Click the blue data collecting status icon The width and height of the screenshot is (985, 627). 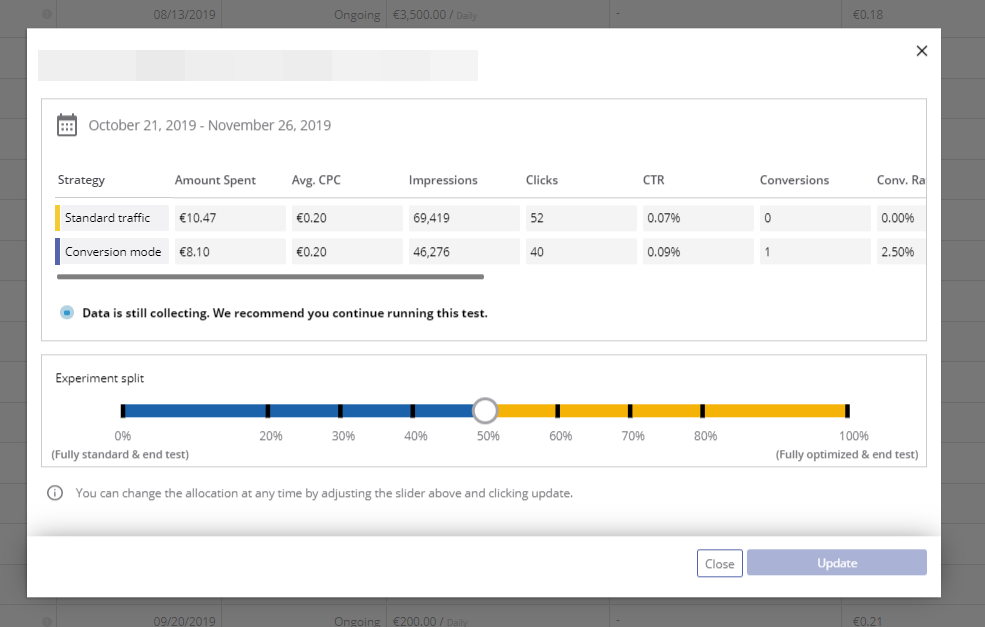coord(66,313)
